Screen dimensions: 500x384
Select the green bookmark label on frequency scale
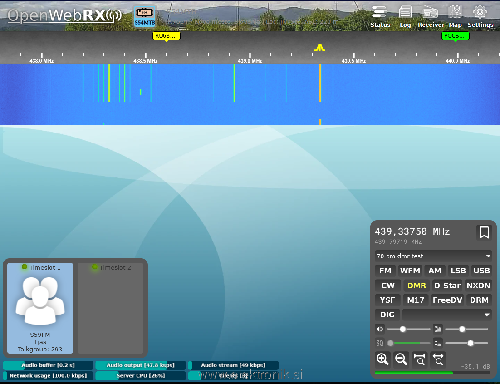click(455, 36)
